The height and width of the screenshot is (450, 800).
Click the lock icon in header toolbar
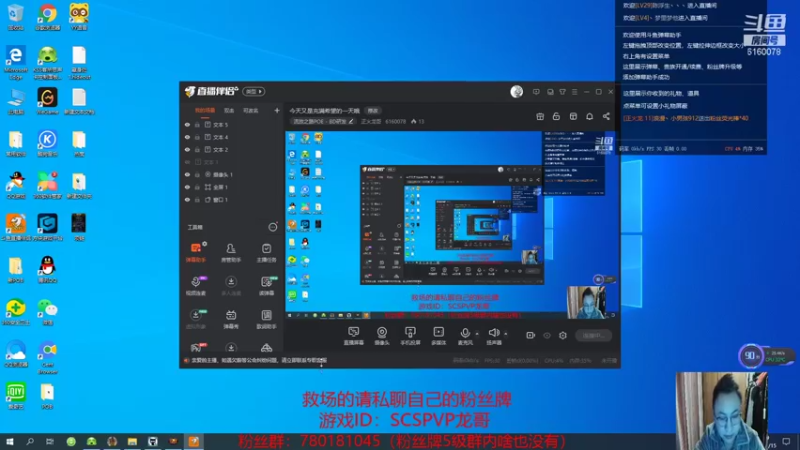click(556, 116)
